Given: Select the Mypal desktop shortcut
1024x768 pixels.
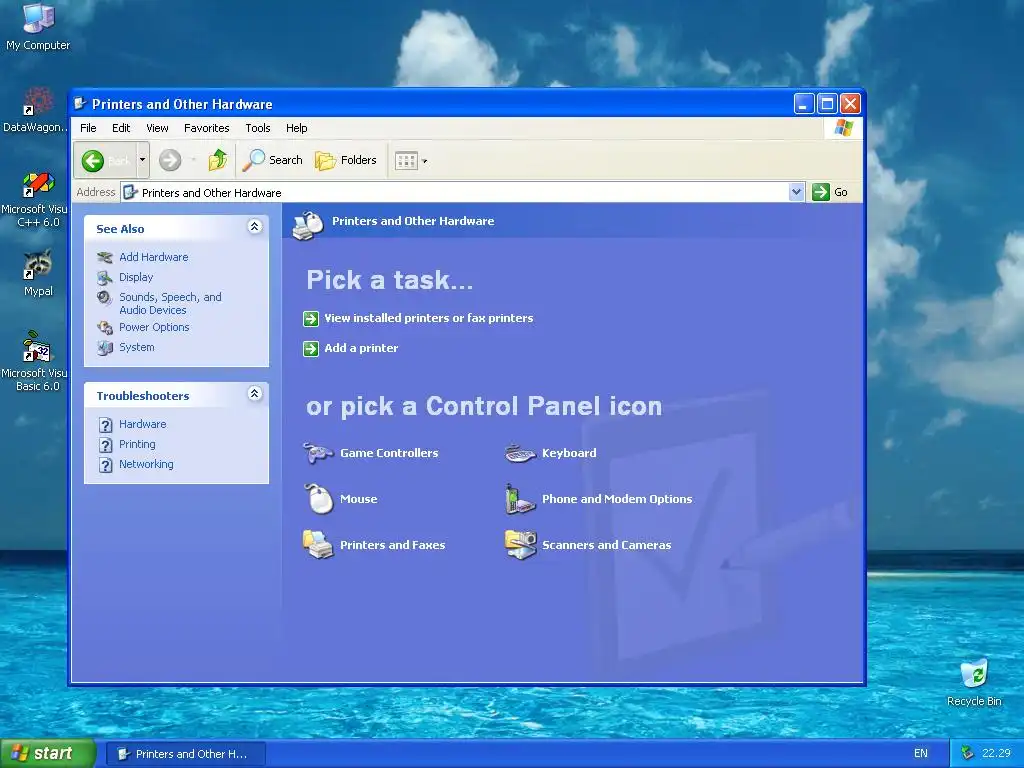Looking at the screenshot, I should 38,273.
